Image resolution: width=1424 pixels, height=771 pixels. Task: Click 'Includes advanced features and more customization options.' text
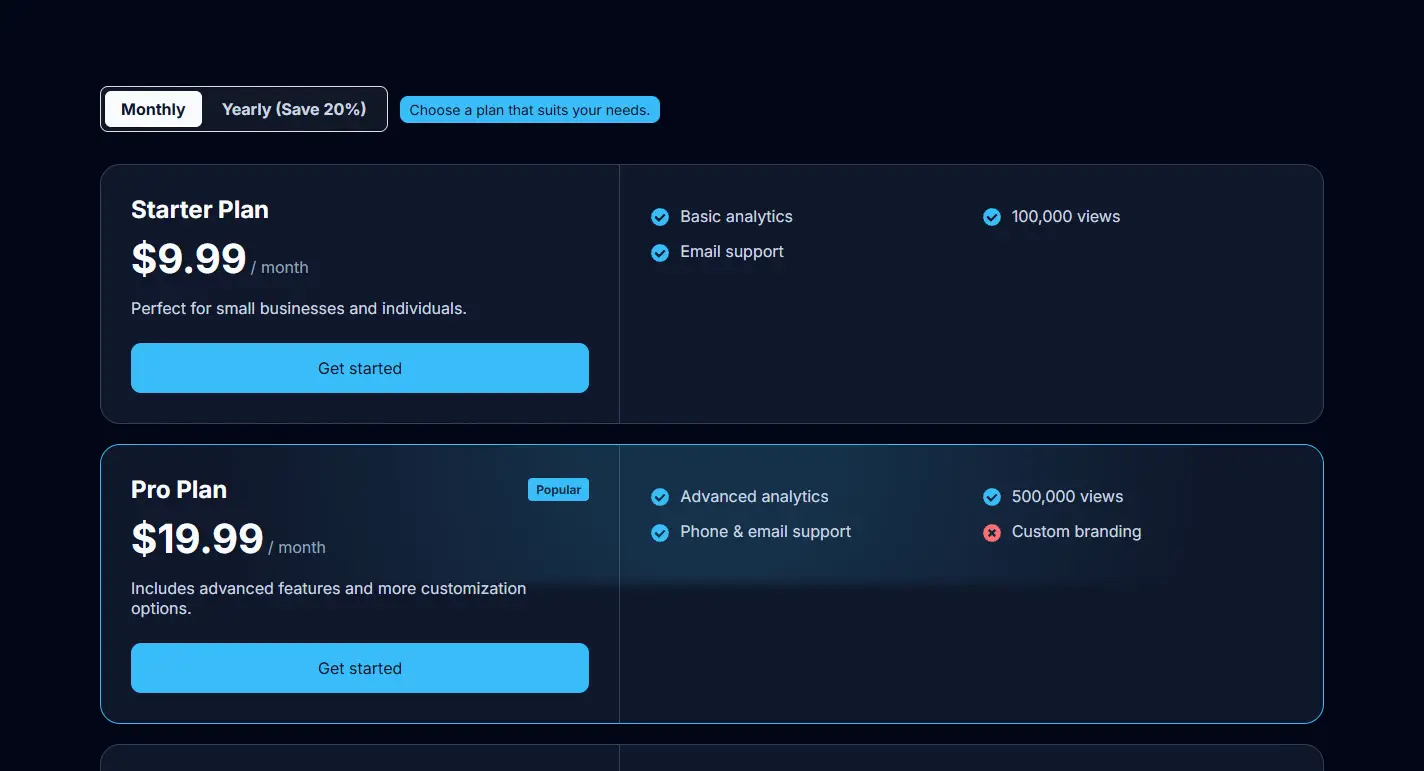(x=329, y=598)
